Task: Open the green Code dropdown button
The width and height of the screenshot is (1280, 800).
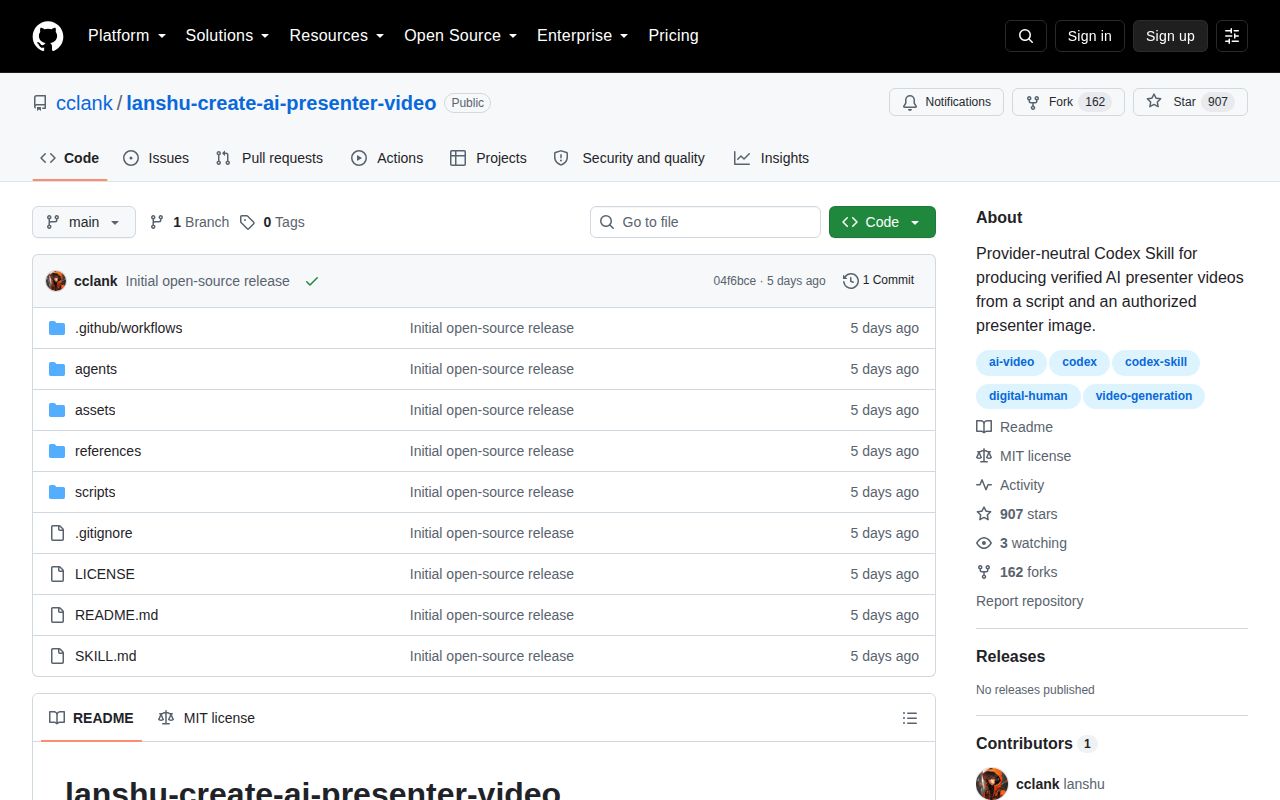Action: tap(882, 222)
